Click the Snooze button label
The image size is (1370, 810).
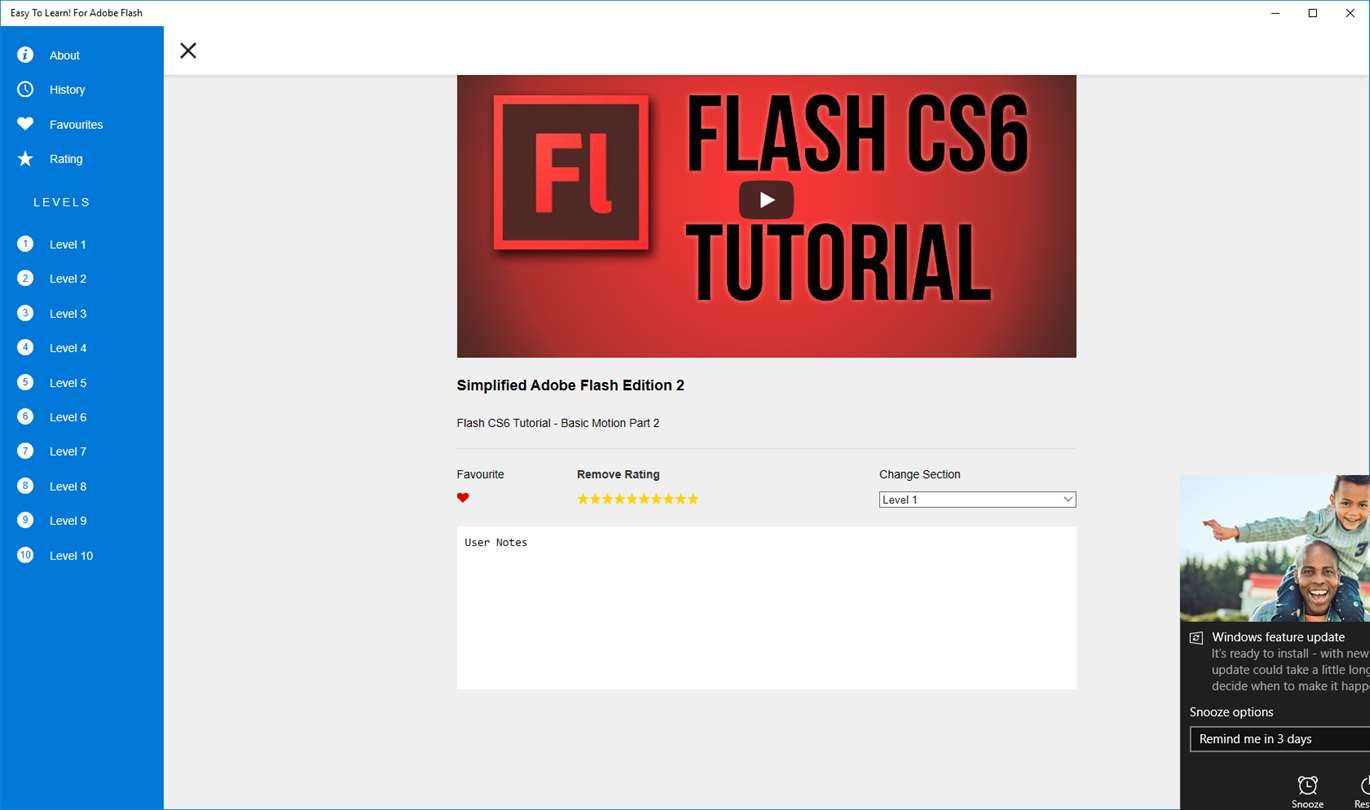[1307, 804]
